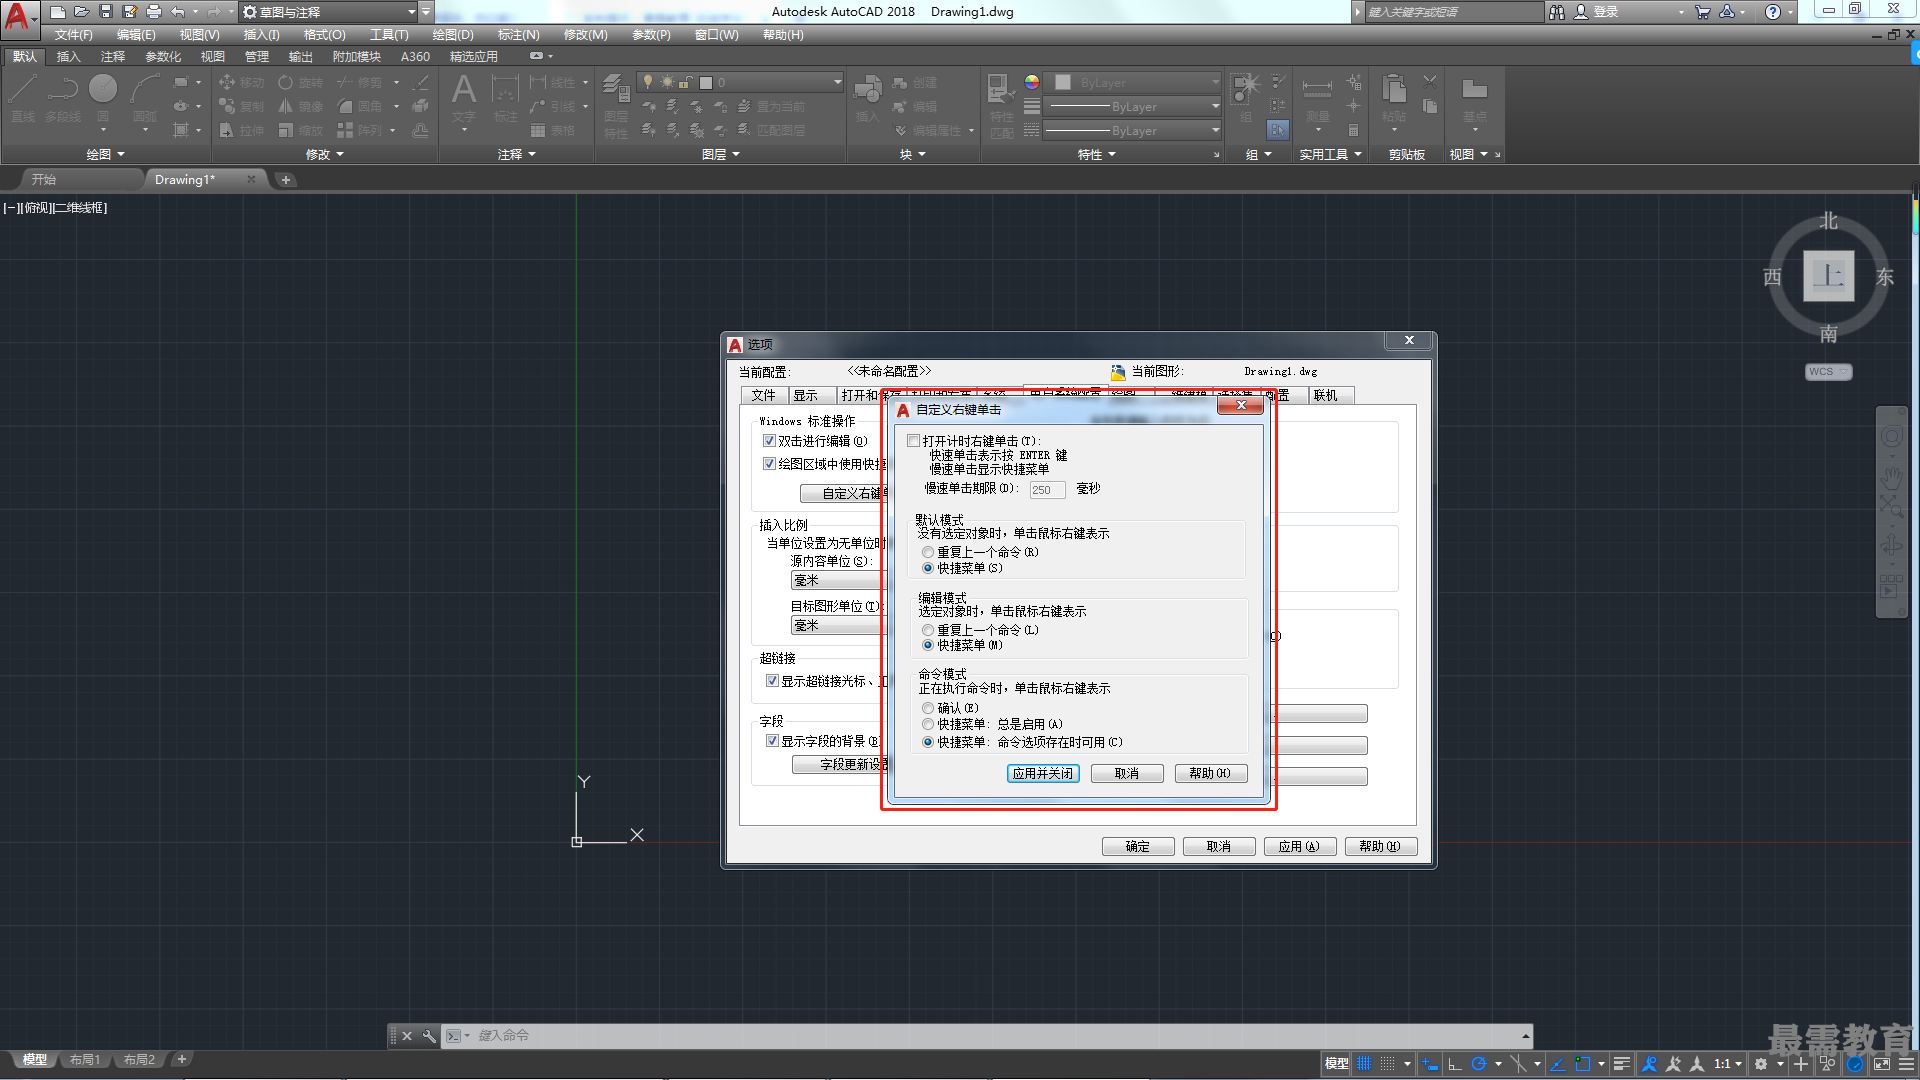Toggle 绘图区域中使用快捷菜单 checkbox
The width and height of the screenshot is (1920, 1080).
pyautogui.click(x=769, y=464)
